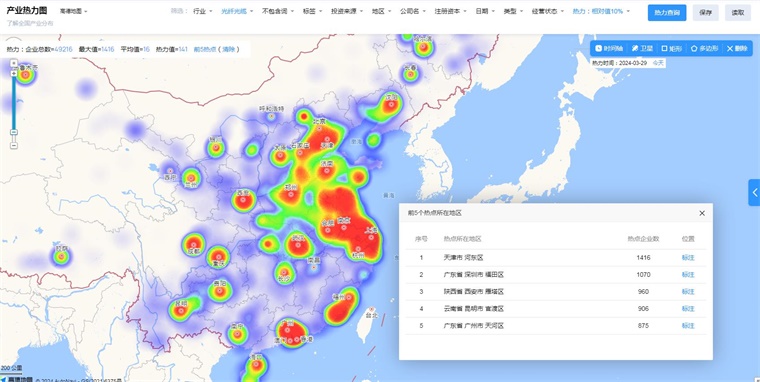Click the 清除 clear link
This screenshot has width=760, height=382.
pyautogui.click(x=228, y=49)
